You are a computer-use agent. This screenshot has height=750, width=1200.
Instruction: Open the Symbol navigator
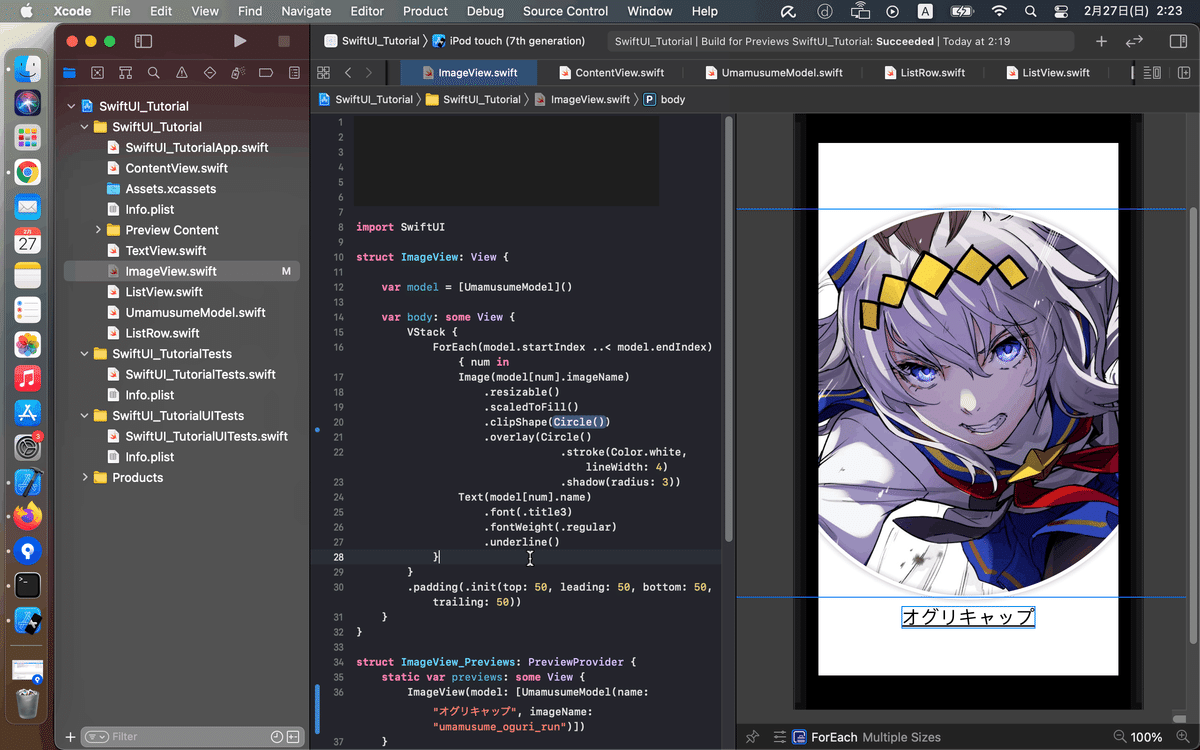[x=125, y=73]
